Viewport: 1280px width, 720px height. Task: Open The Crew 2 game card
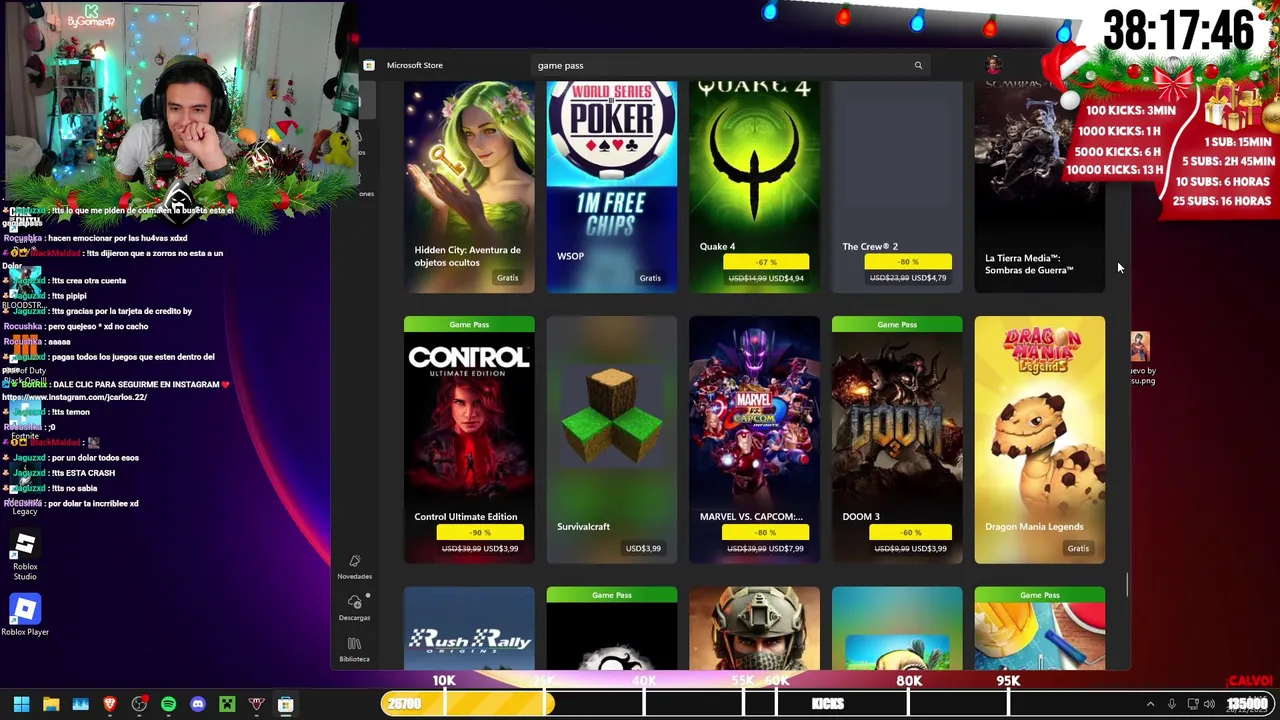[x=897, y=187]
